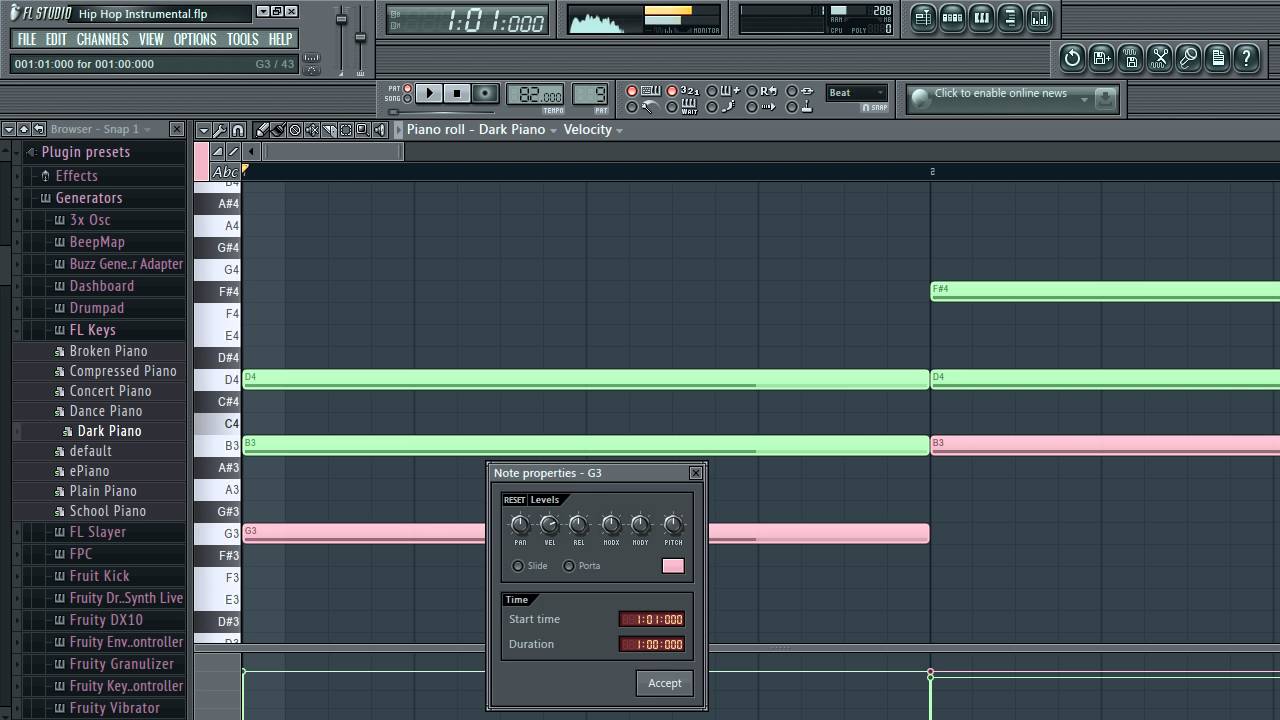Open the audio editor scissors icon
This screenshot has height=720, width=1280.
coord(1159,58)
